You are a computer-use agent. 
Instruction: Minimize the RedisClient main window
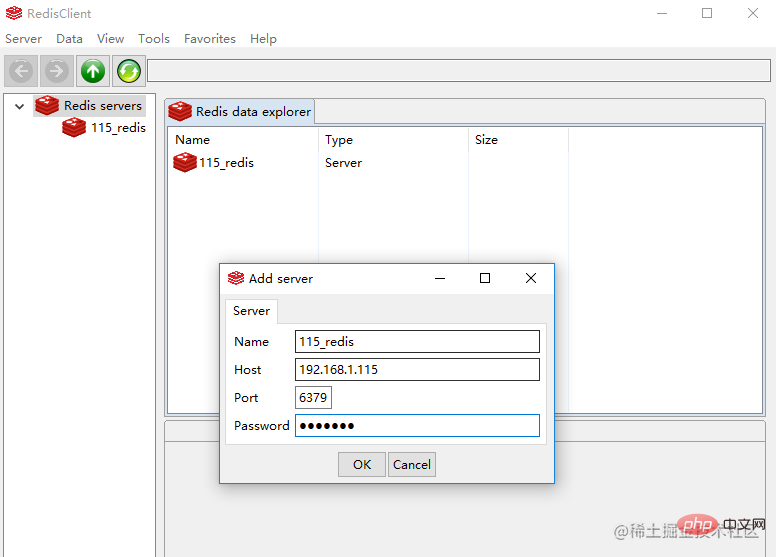pos(662,13)
